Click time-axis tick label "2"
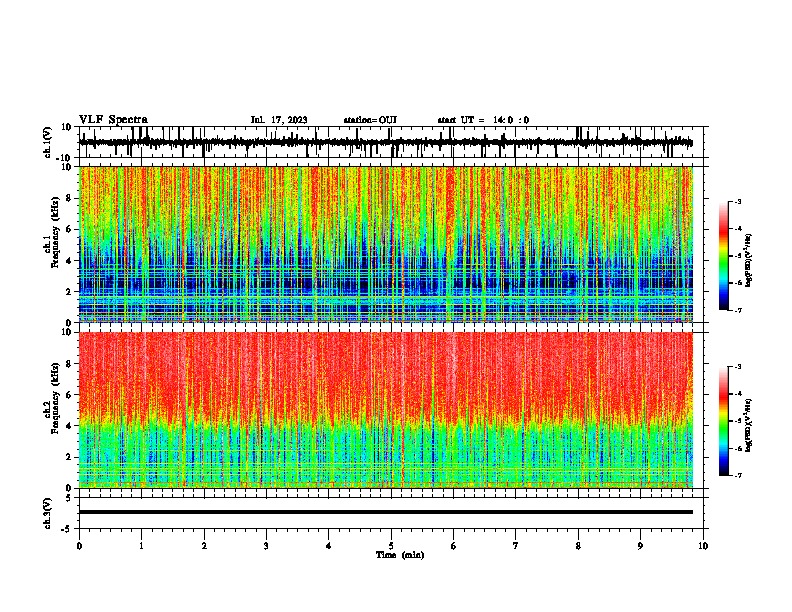This screenshot has height=612, width=792. [204, 546]
